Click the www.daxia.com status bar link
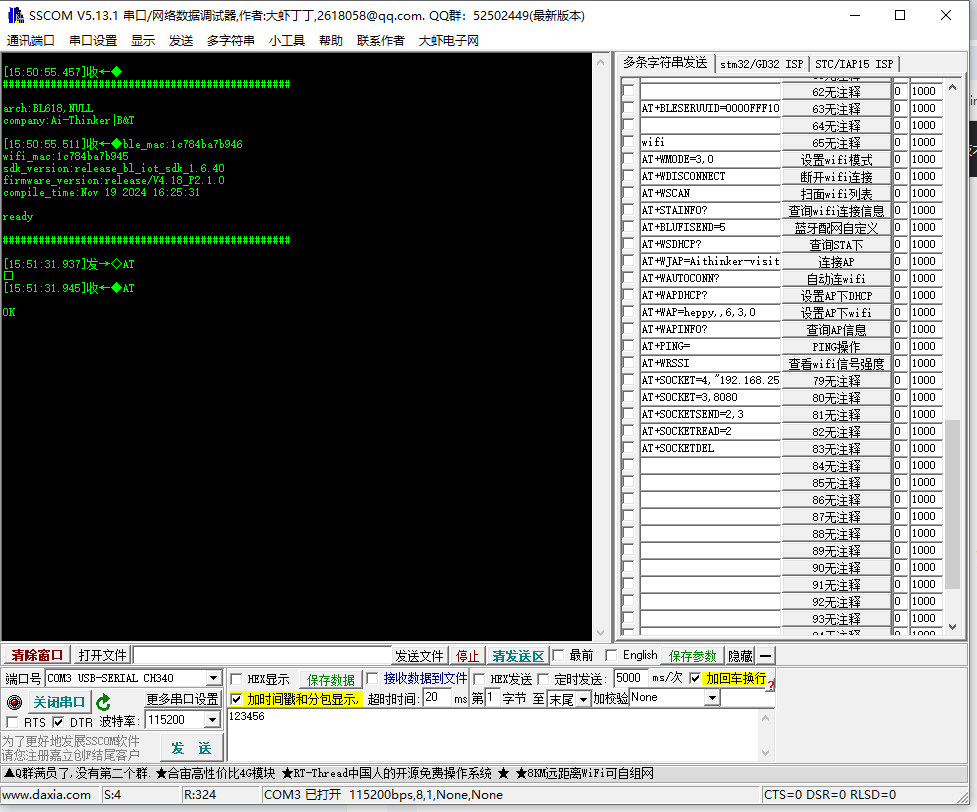Image resolution: width=977 pixels, height=812 pixels. 48,794
